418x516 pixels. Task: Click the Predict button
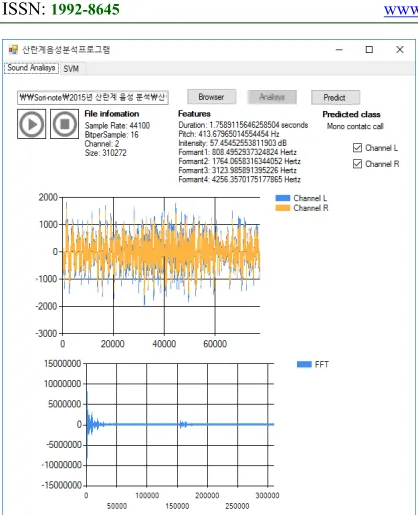tap(335, 97)
